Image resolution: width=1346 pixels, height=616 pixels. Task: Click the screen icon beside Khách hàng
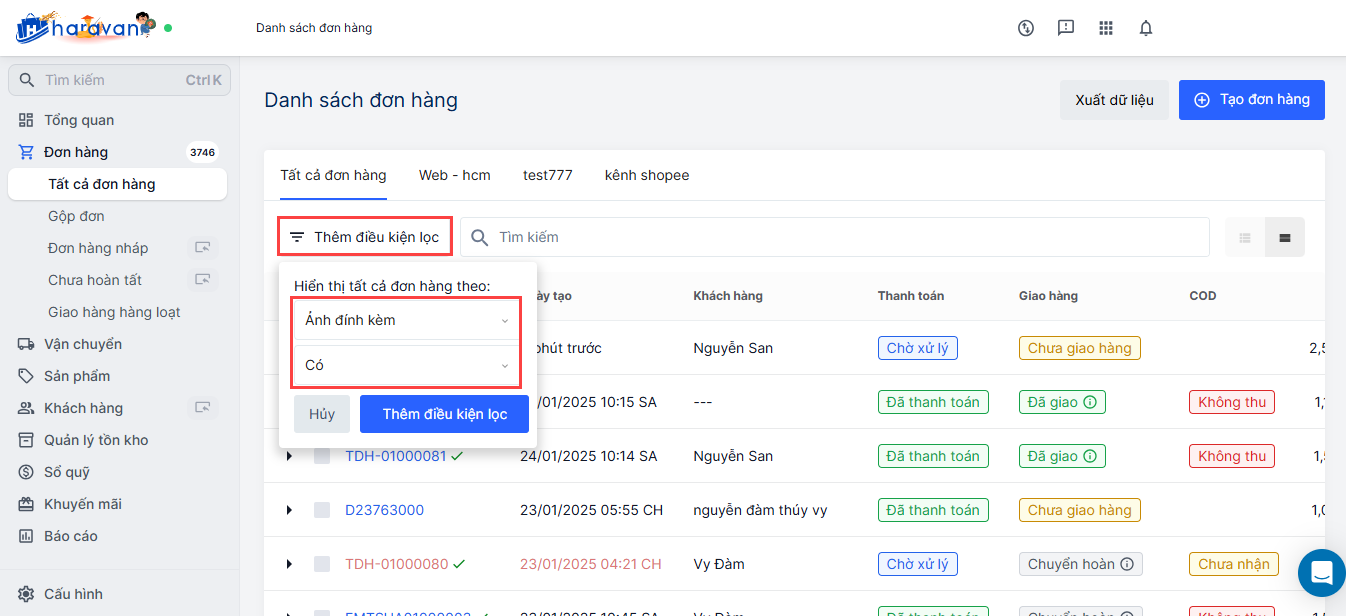point(203,408)
